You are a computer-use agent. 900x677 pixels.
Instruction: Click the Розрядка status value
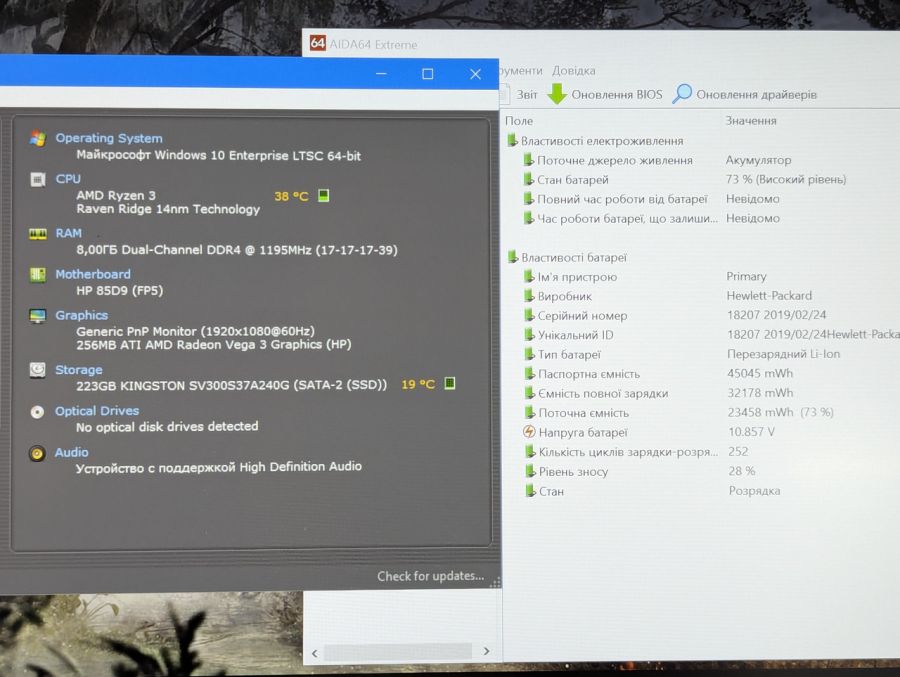click(754, 491)
